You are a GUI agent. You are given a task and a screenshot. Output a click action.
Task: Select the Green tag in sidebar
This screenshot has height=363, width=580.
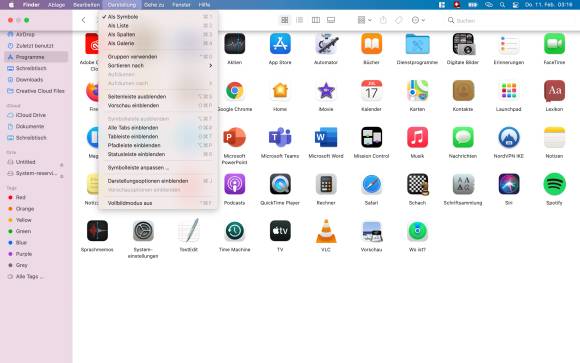(36, 231)
